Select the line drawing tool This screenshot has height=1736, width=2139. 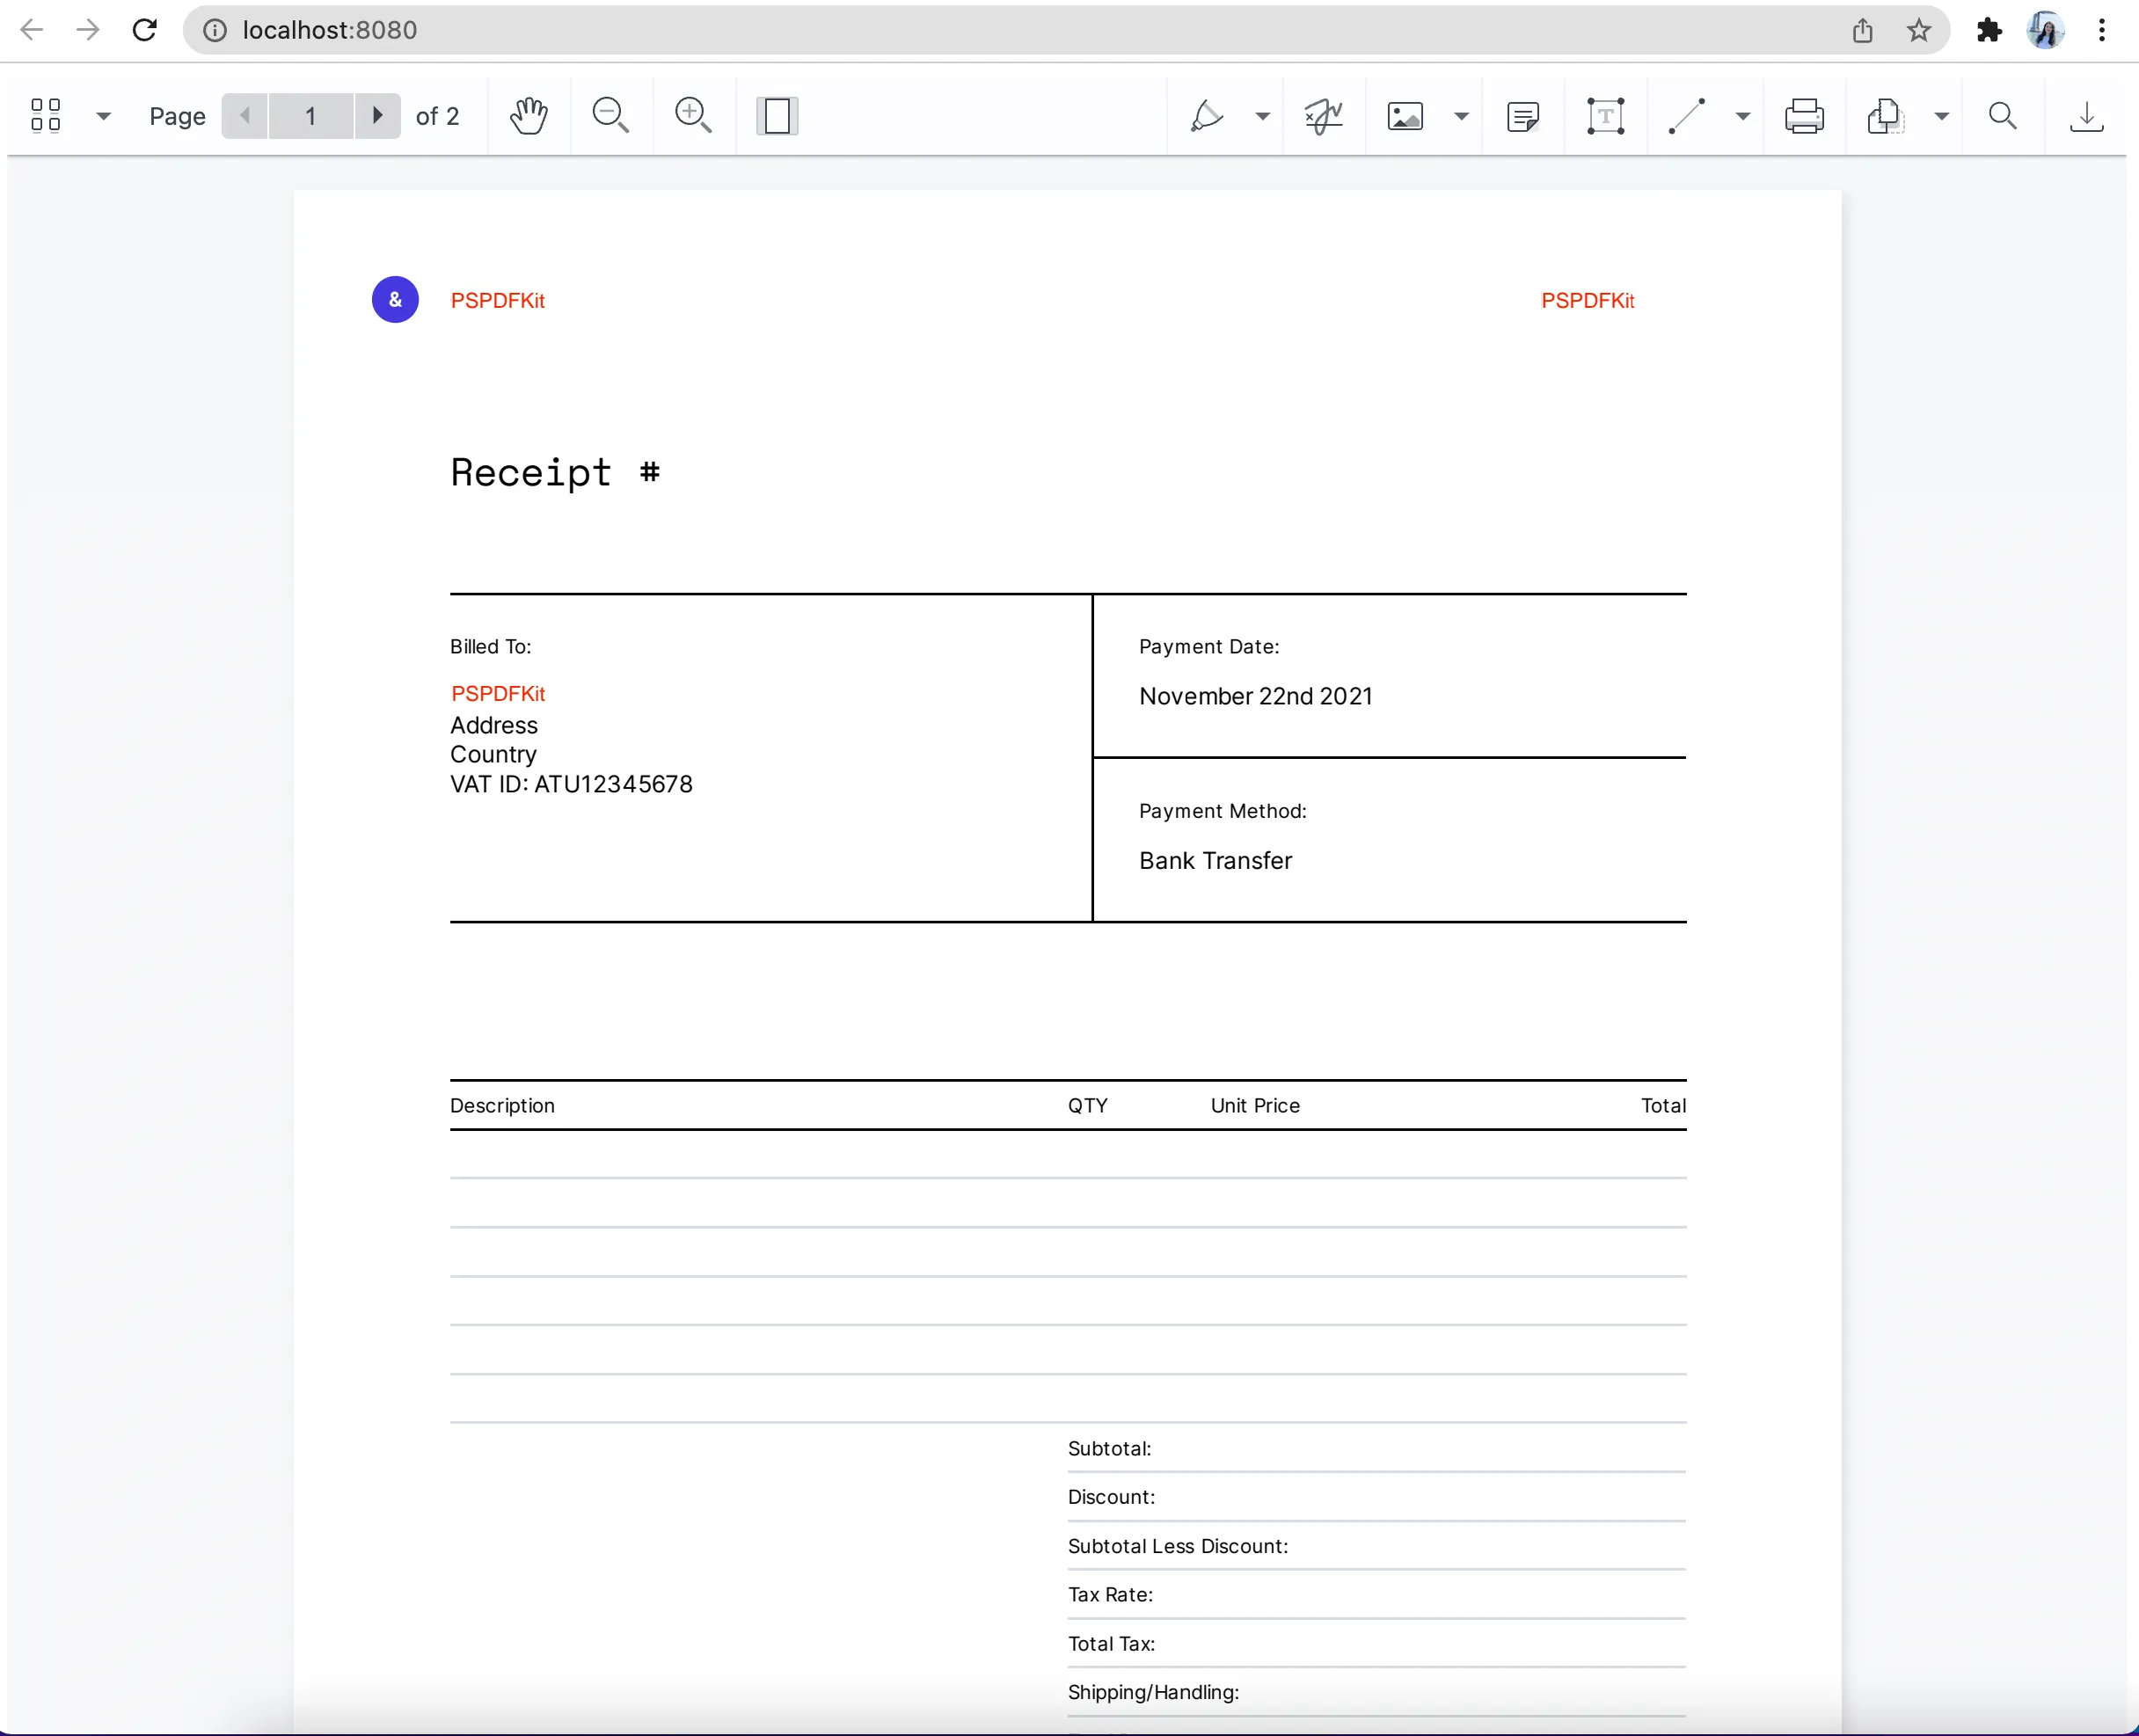point(1687,116)
